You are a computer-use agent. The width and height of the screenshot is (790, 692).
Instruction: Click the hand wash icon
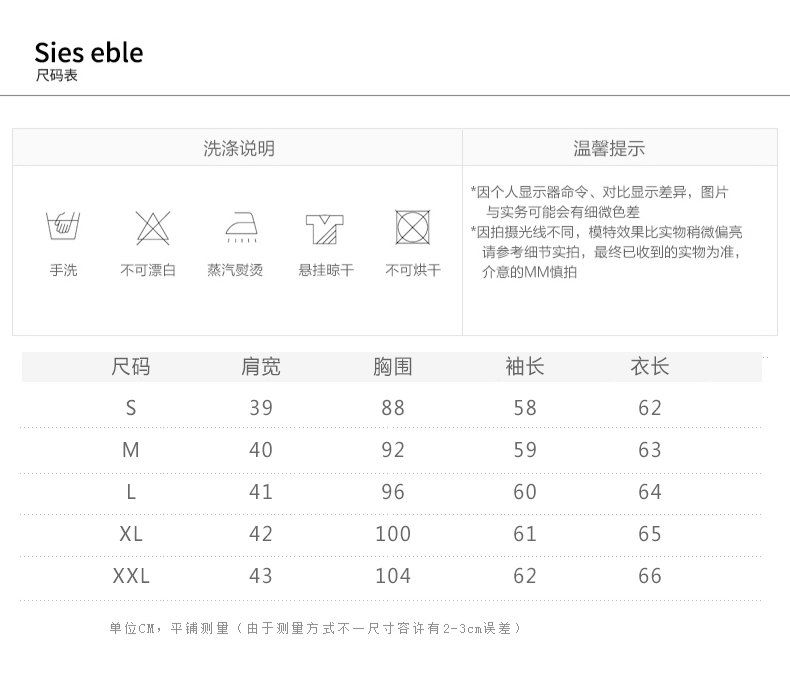[x=63, y=227]
